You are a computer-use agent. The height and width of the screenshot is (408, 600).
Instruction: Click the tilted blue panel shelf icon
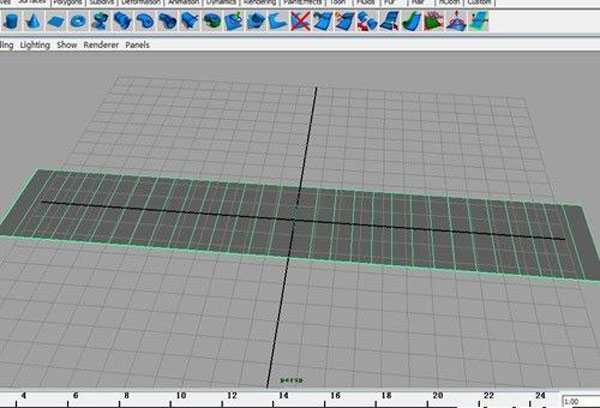[x=389, y=21]
